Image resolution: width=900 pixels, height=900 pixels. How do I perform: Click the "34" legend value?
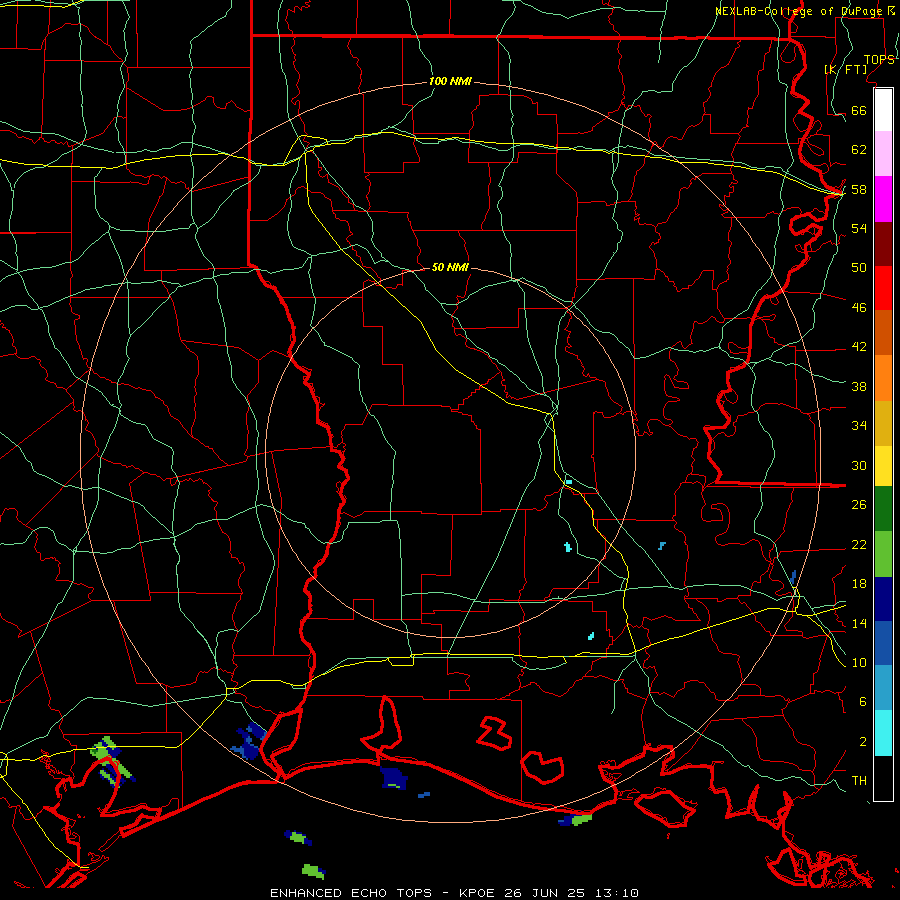click(x=859, y=426)
